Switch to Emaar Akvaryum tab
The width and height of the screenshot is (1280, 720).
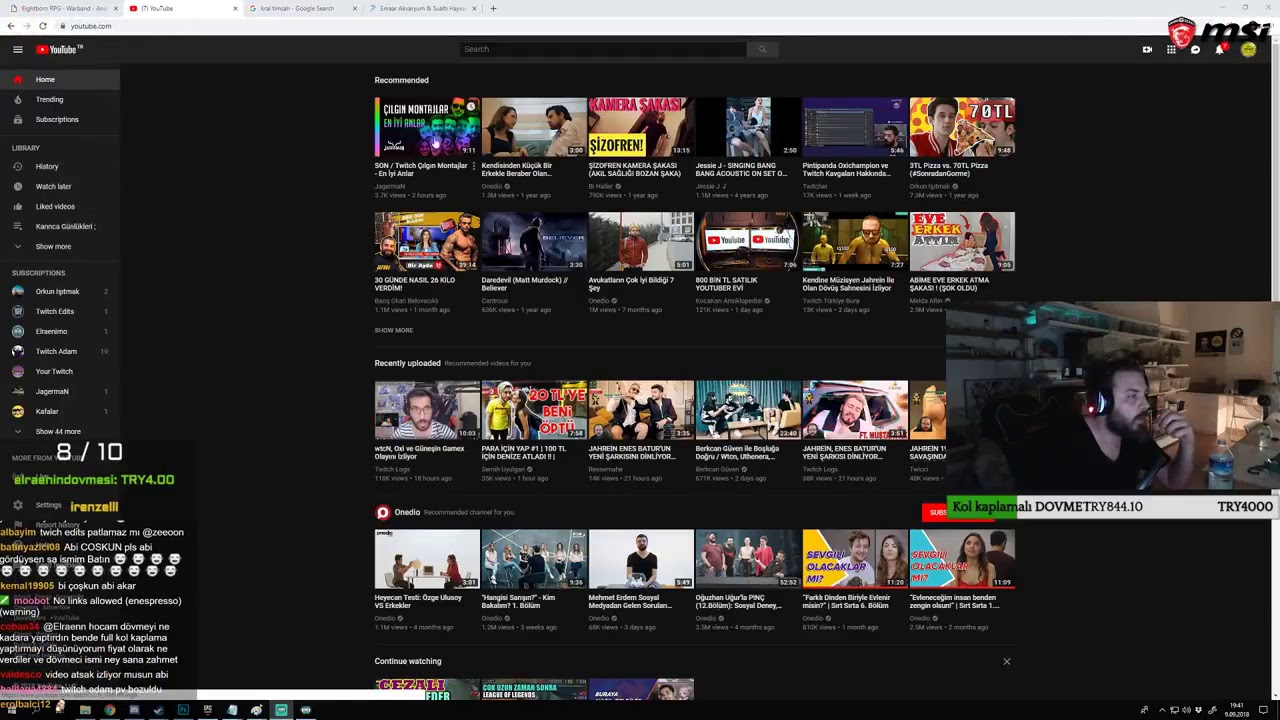click(x=422, y=8)
